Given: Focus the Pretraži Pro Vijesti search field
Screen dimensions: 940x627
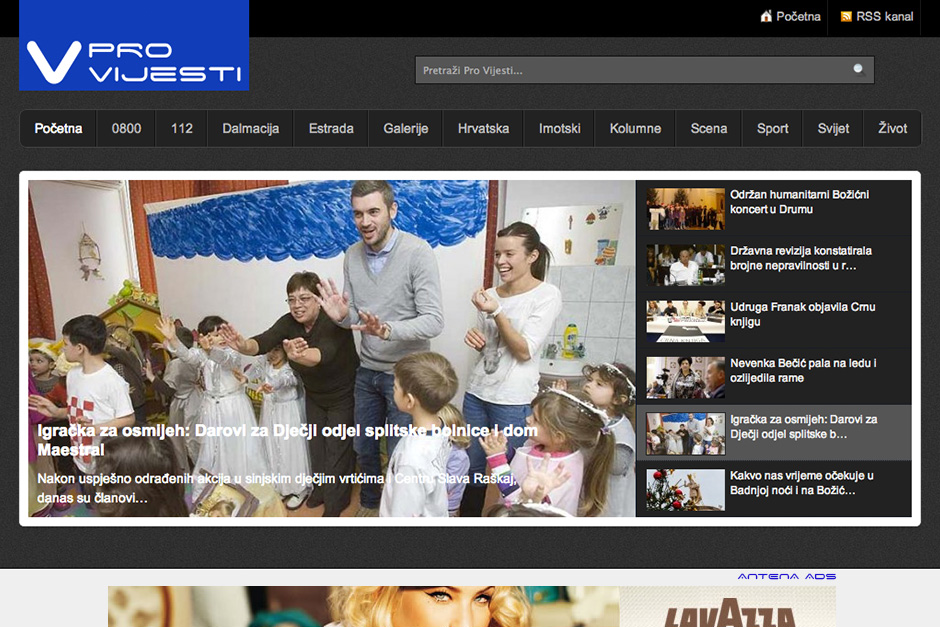Looking at the screenshot, I should (630, 70).
